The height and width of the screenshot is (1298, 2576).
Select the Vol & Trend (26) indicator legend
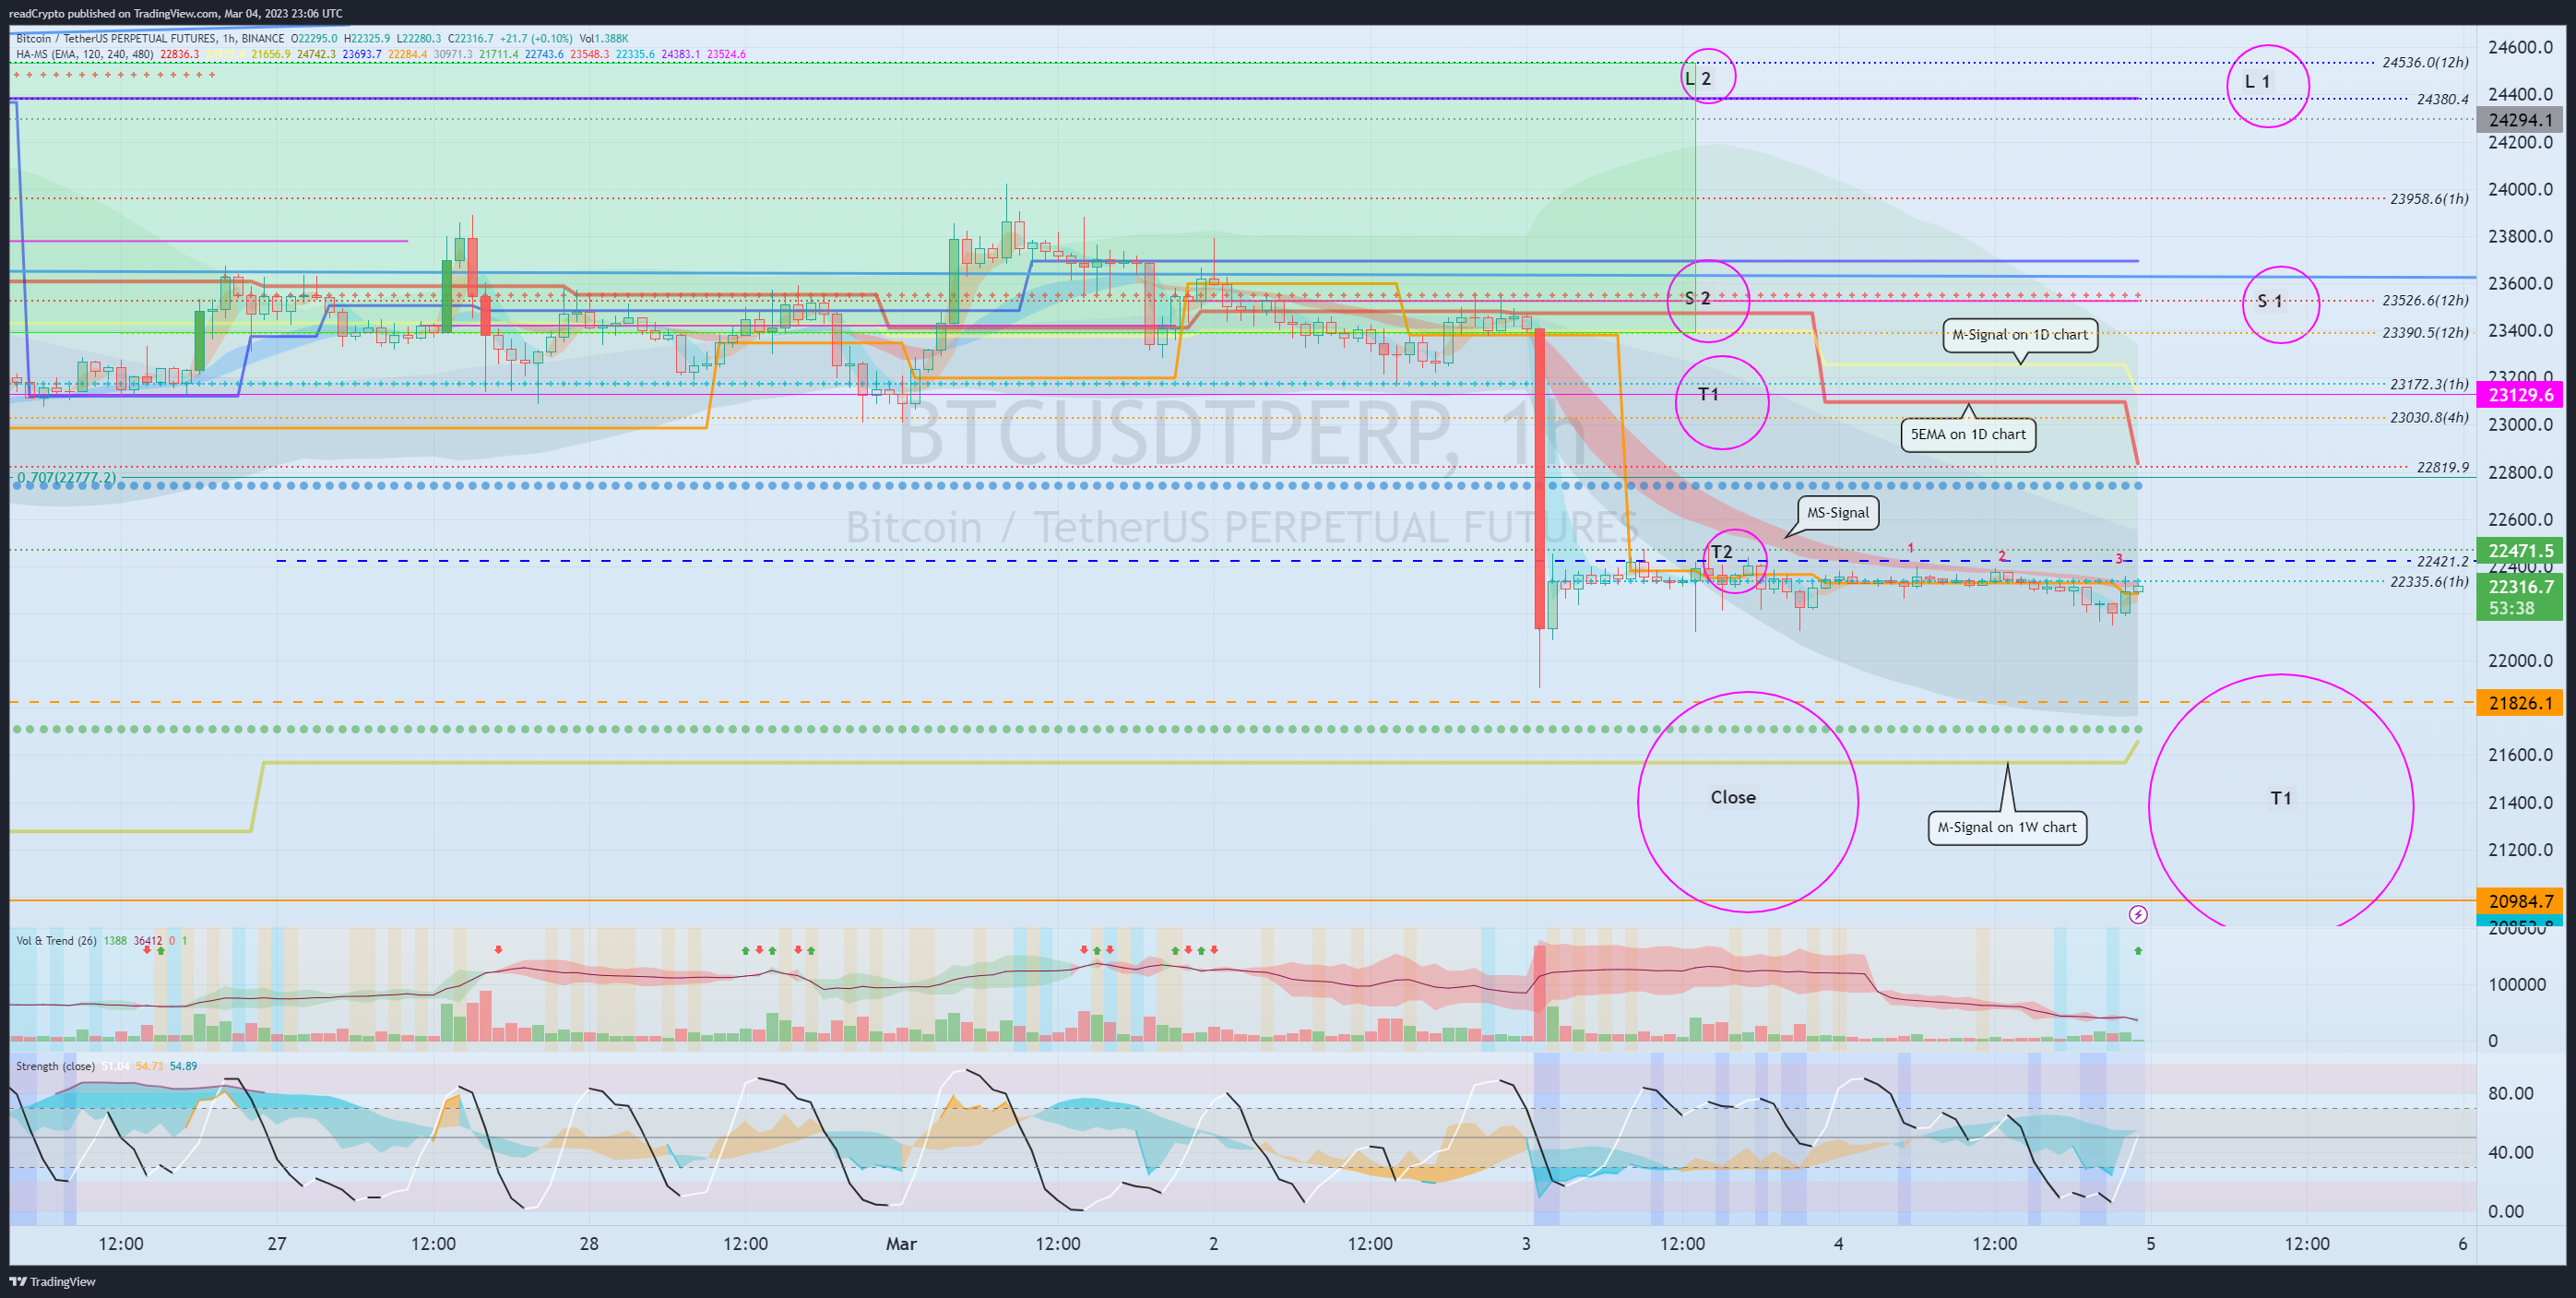point(56,940)
